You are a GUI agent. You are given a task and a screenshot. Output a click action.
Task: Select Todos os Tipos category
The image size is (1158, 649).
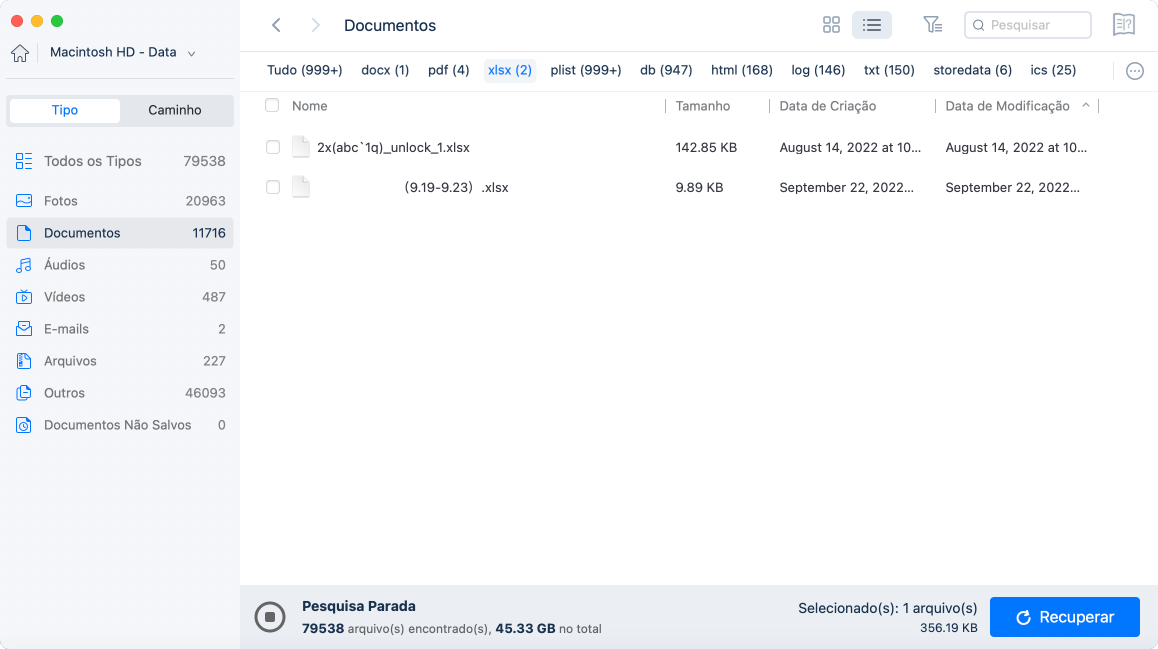120,161
